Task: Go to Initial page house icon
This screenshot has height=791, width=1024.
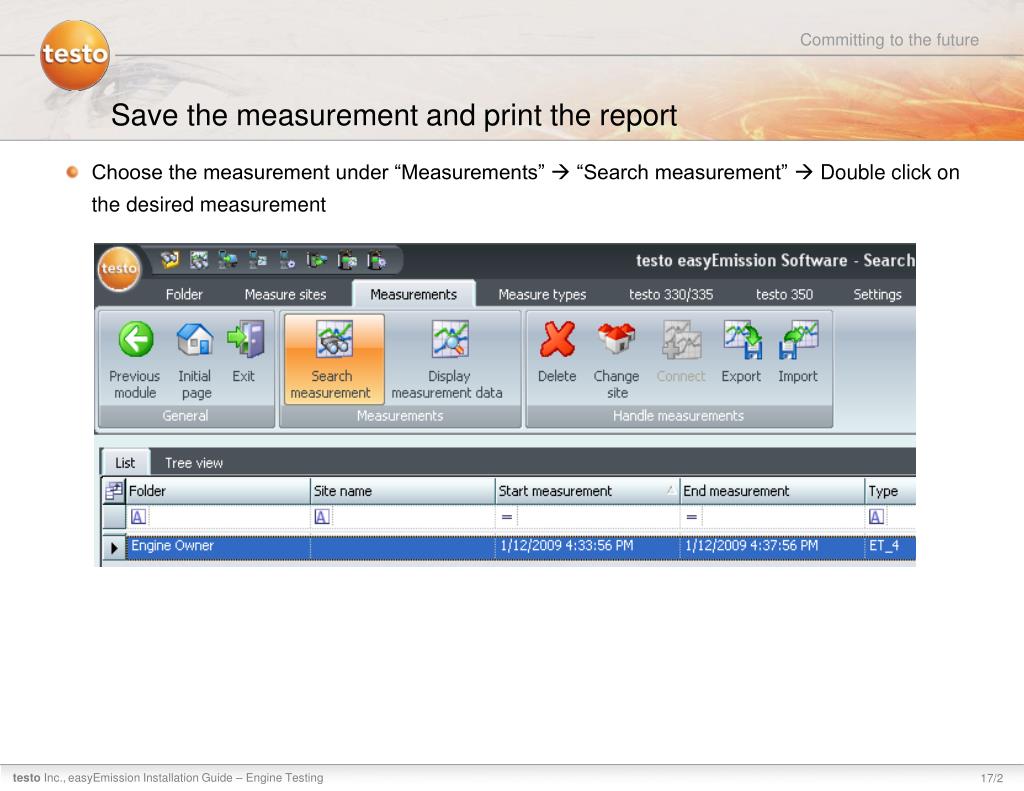Action: point(195,339)
